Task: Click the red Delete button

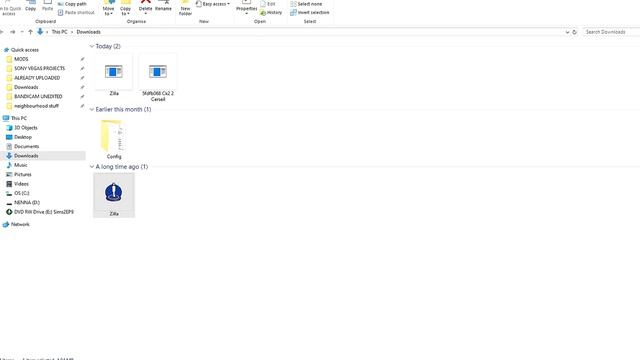Action: point(145,7)
